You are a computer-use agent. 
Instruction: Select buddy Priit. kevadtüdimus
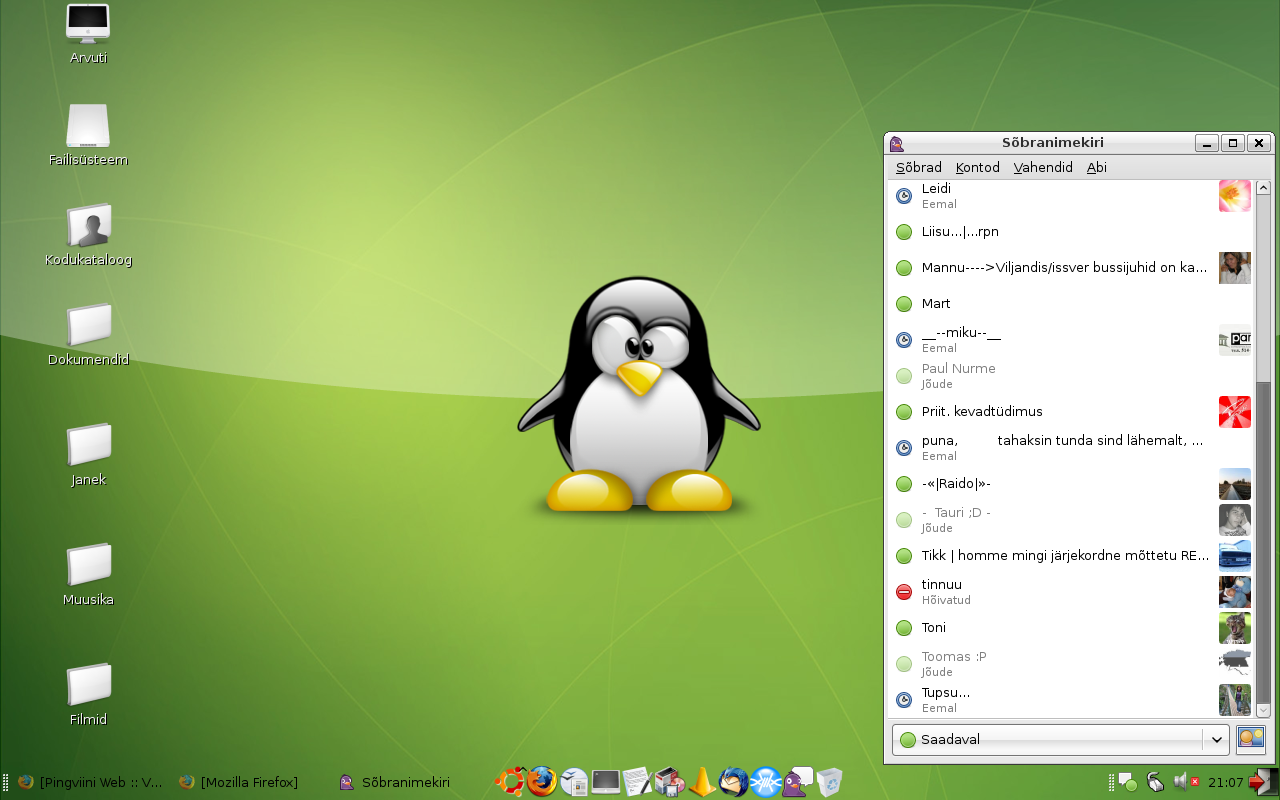1070,412
